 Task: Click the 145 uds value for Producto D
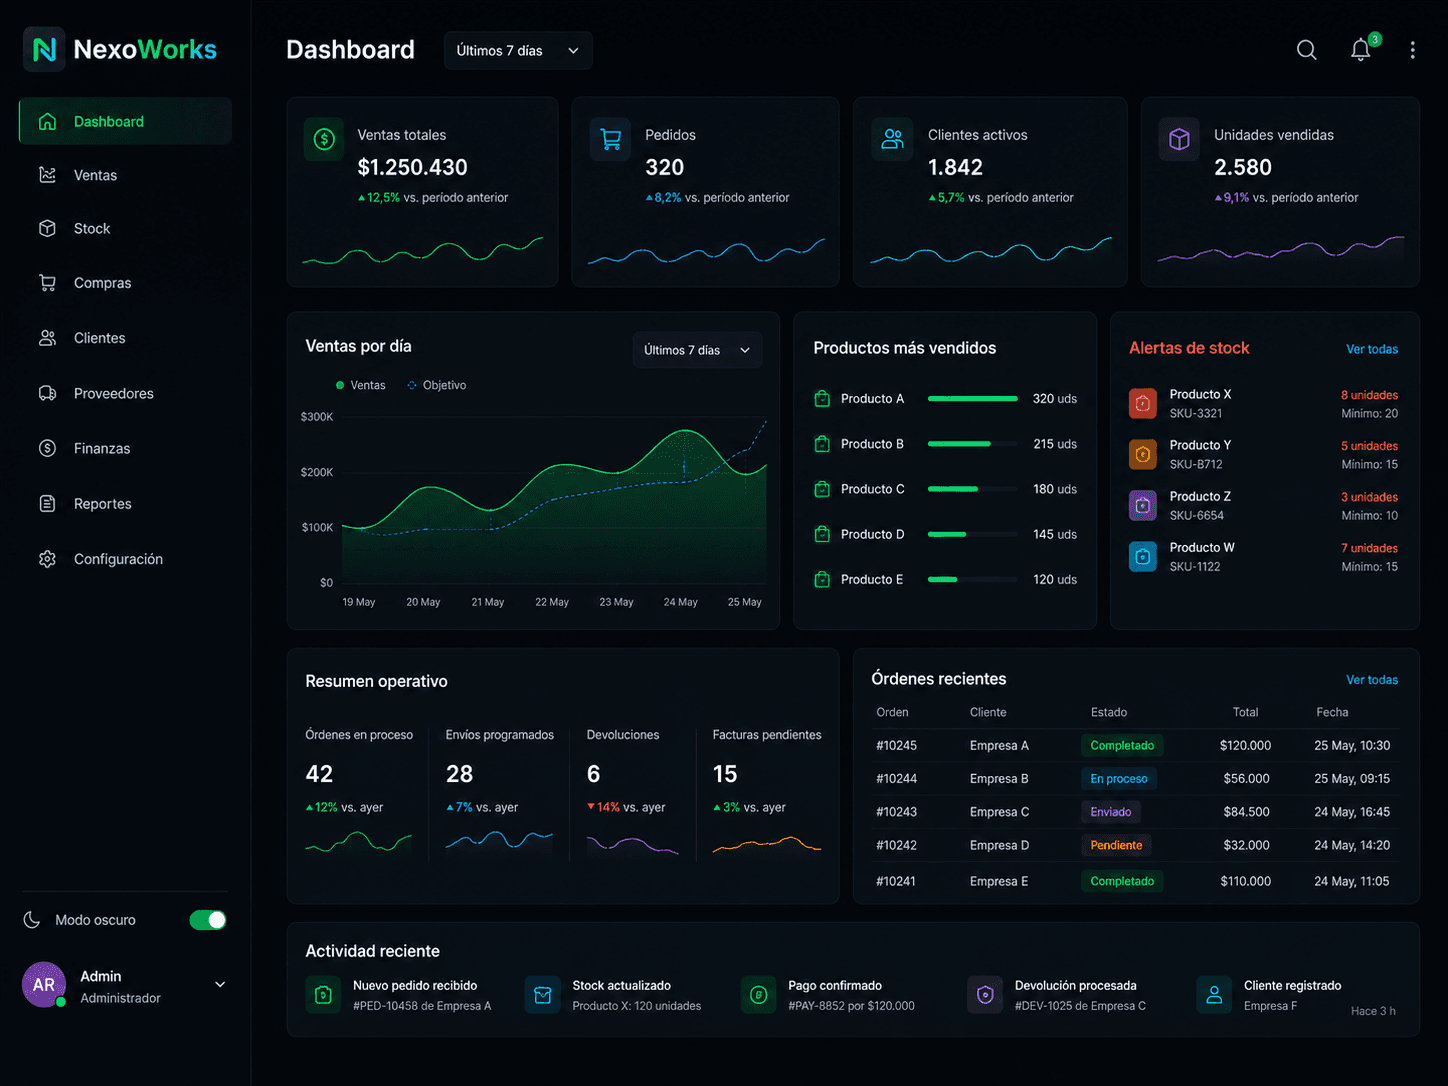tap(1055, 534)
